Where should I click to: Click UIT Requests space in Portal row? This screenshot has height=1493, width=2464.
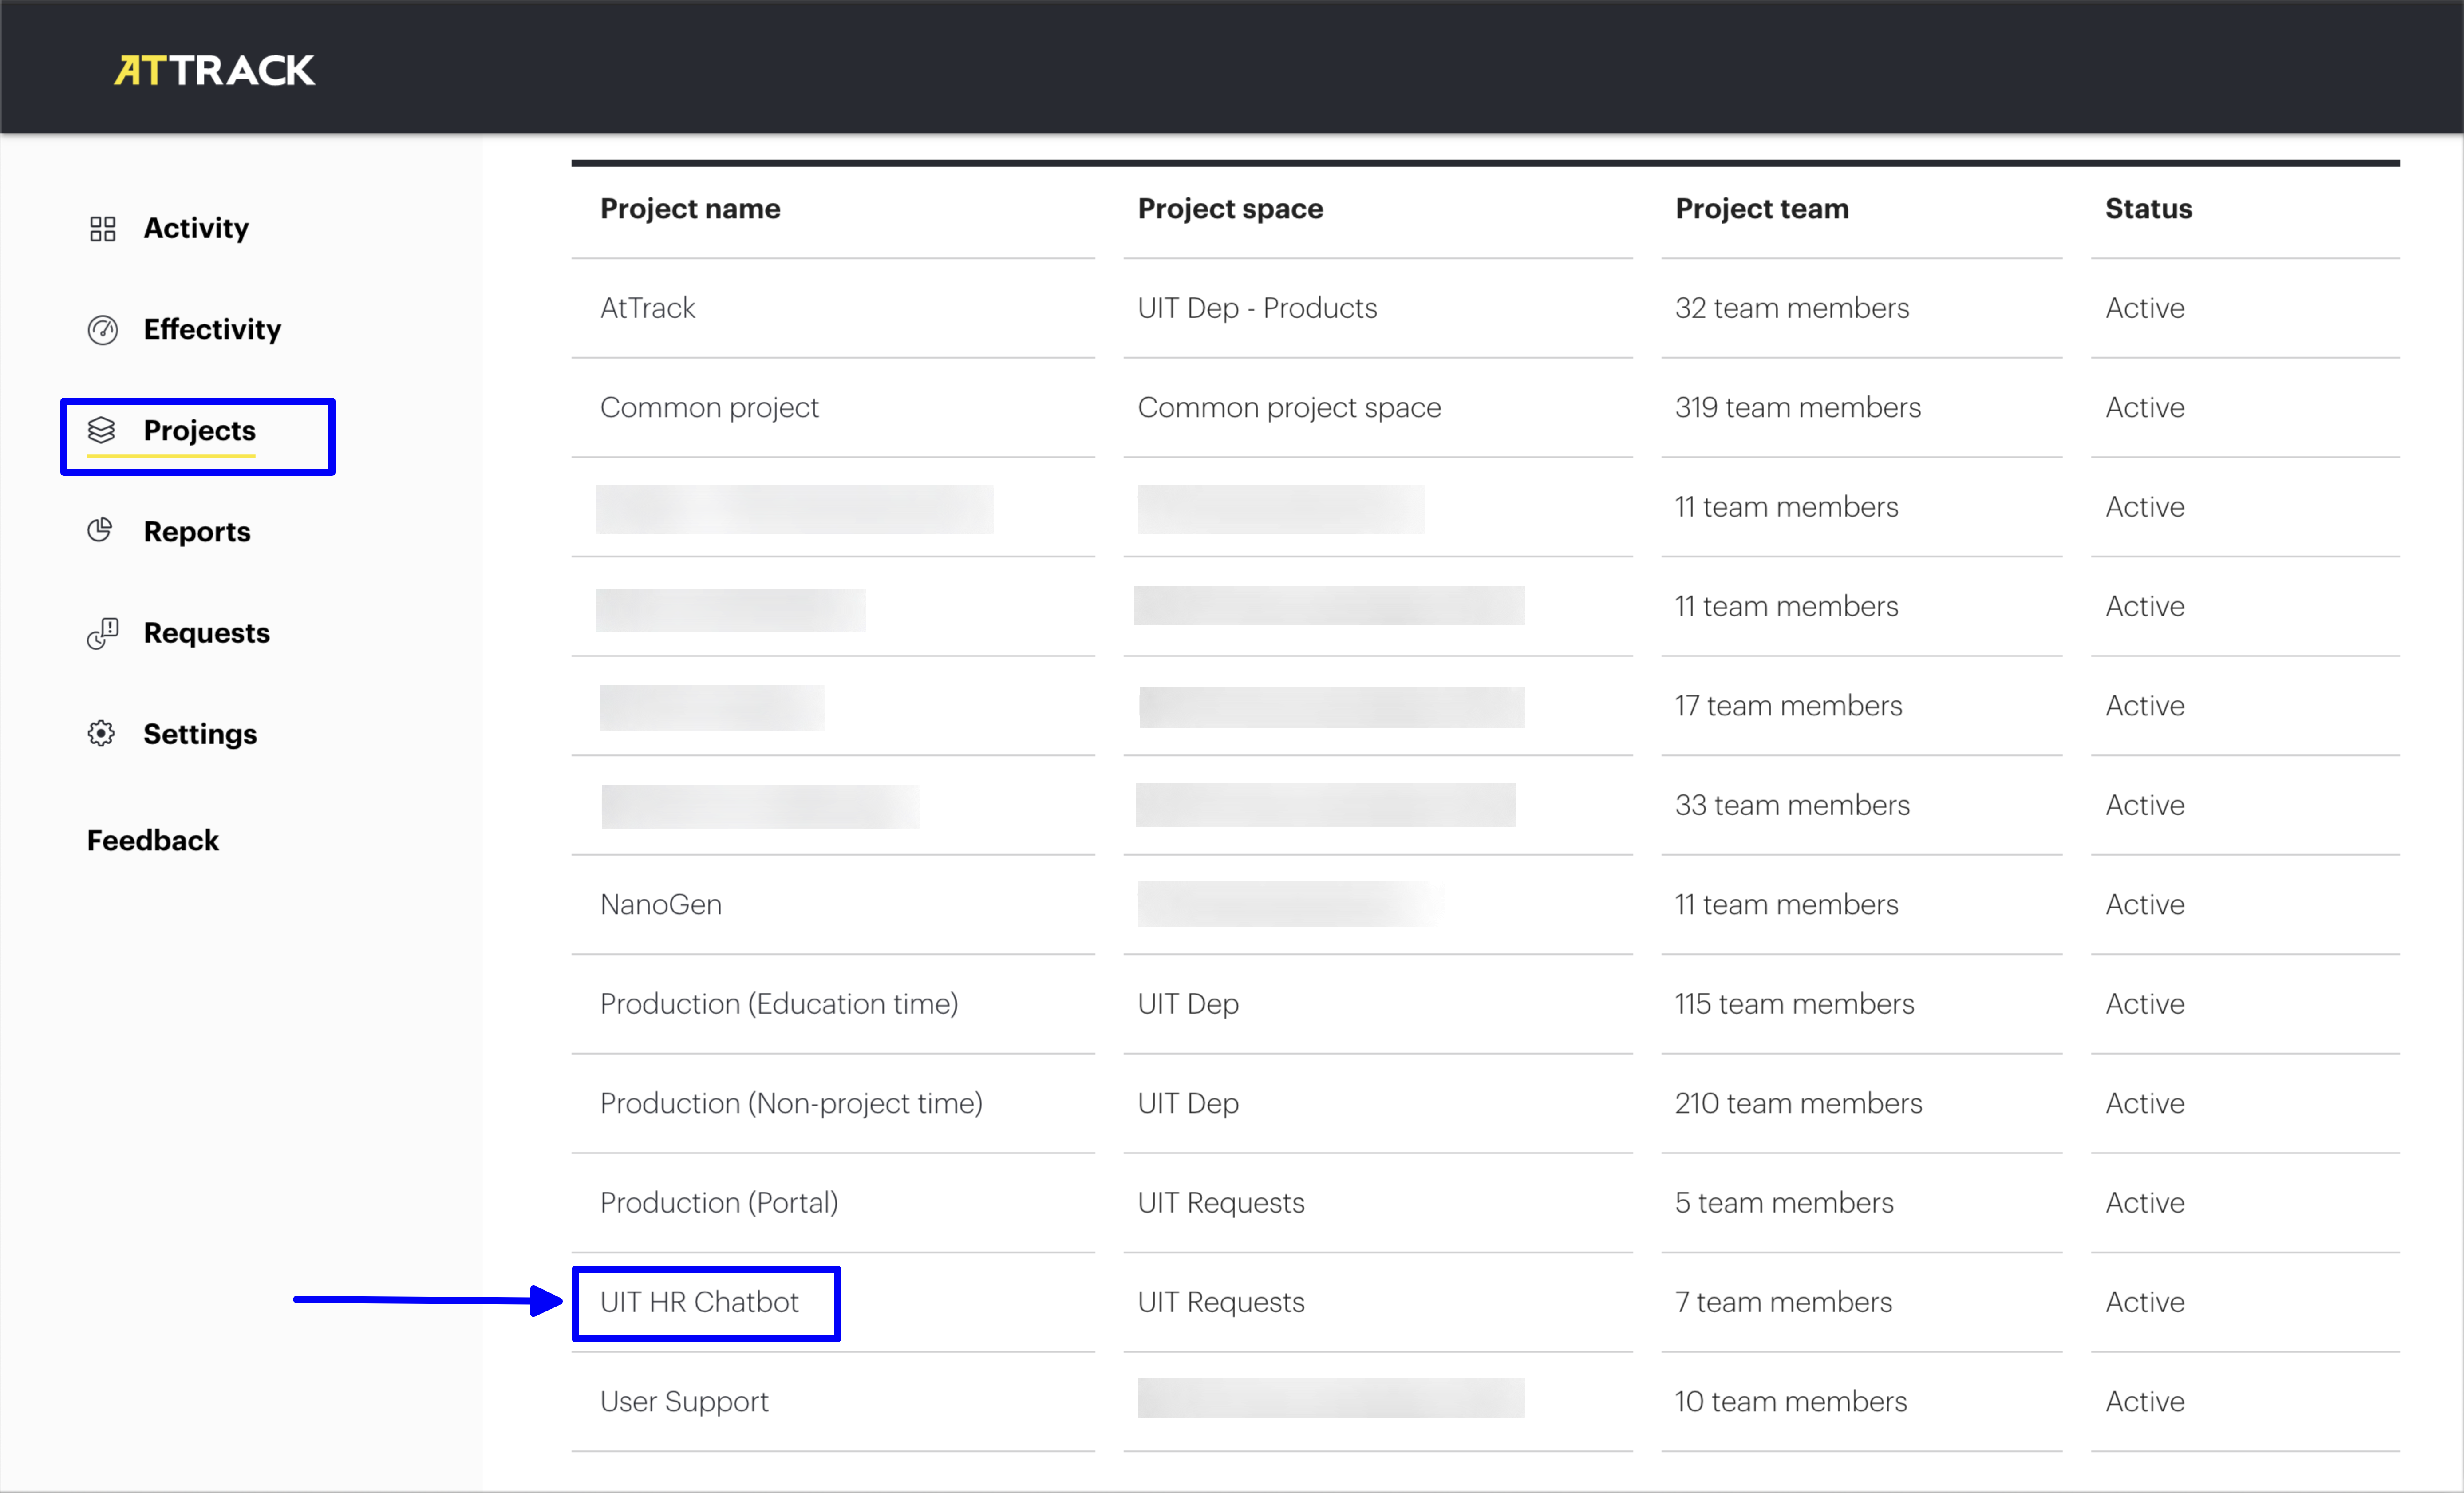coord(1221,1203)
